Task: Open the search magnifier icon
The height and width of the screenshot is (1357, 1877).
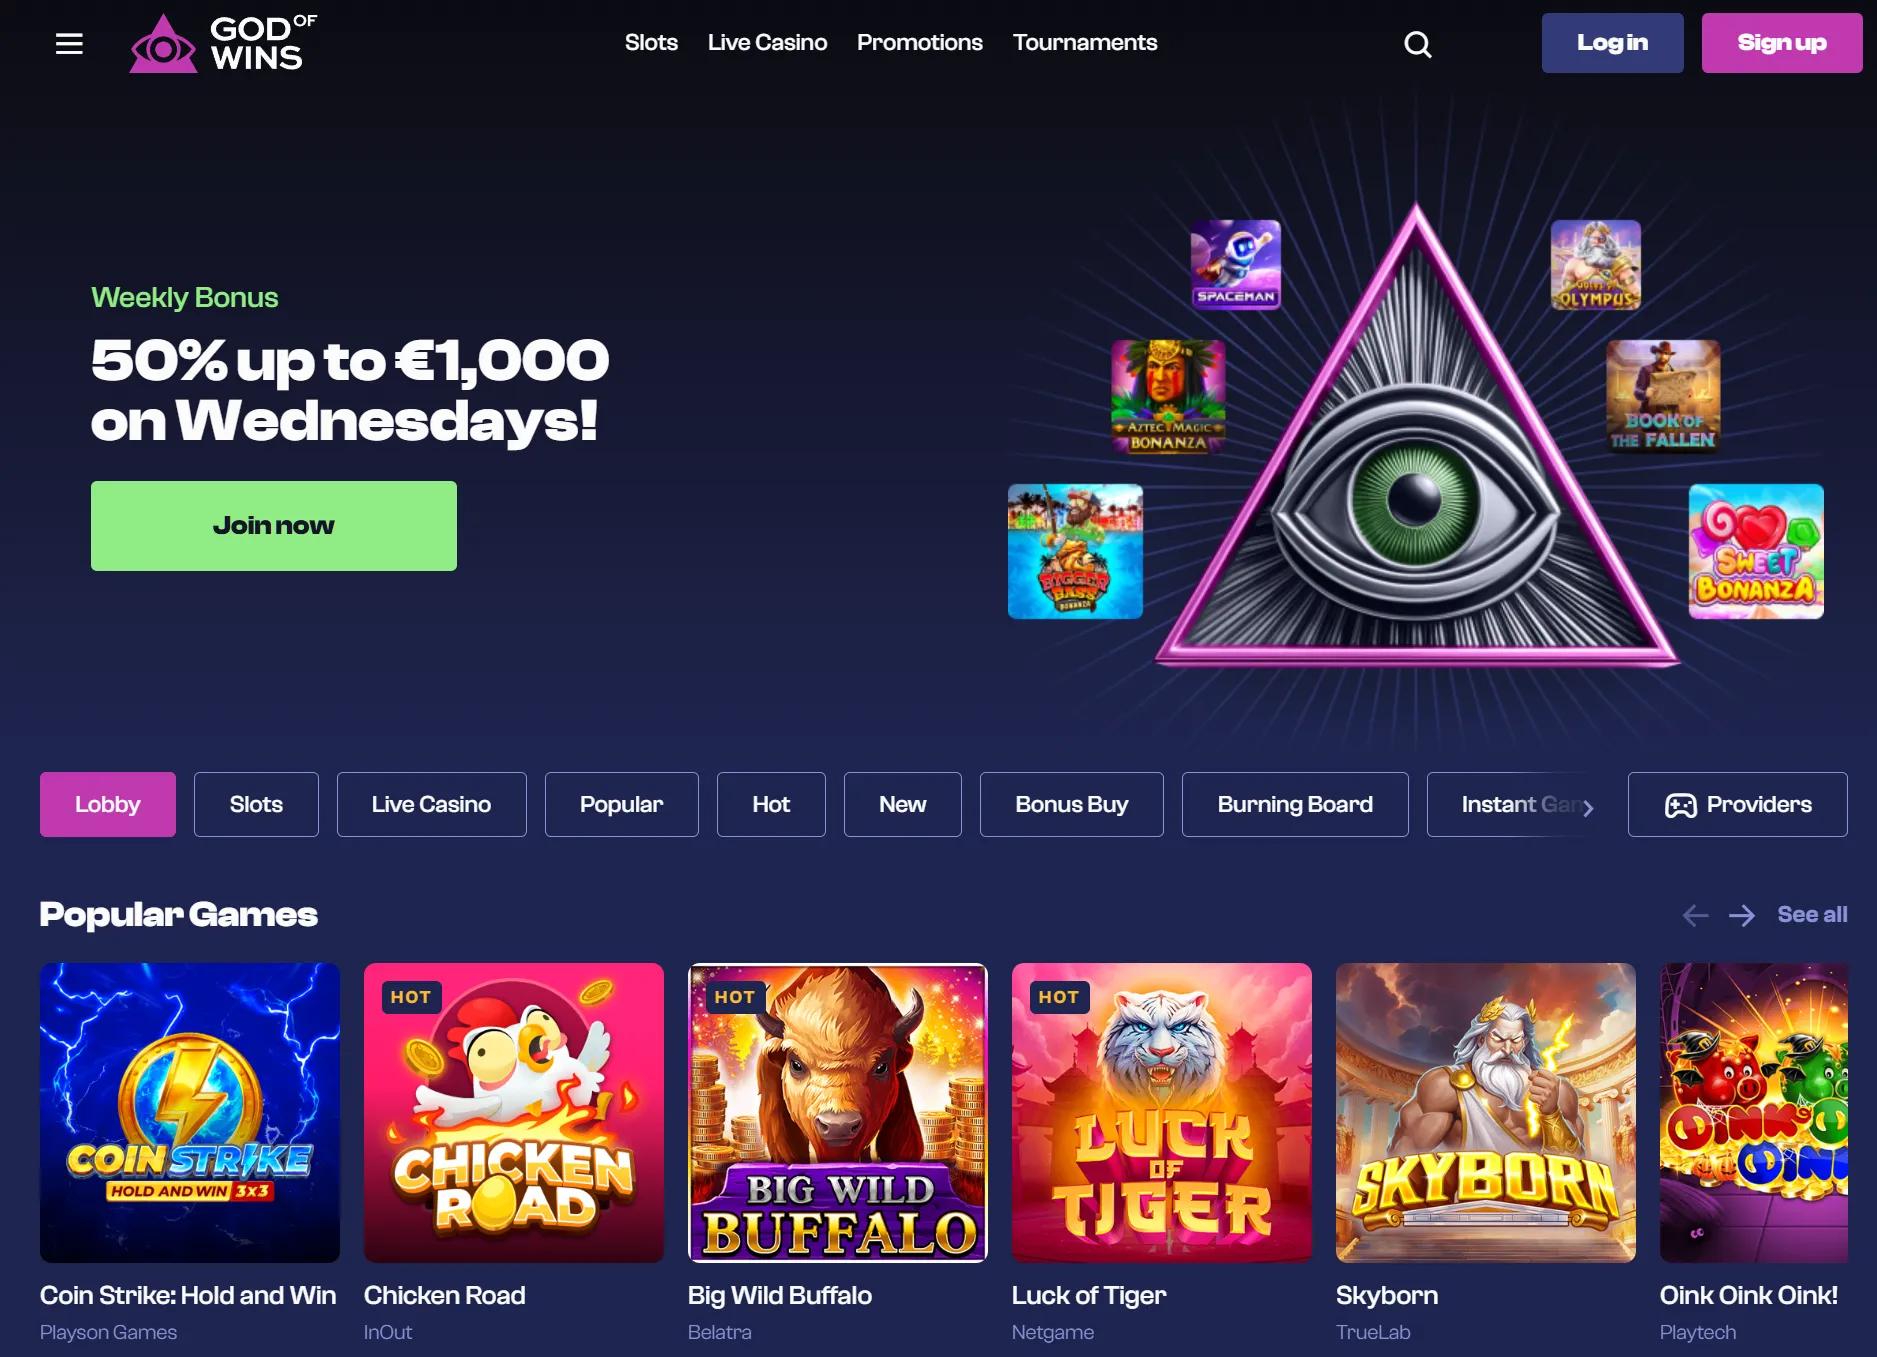Action: [1417, 44]
